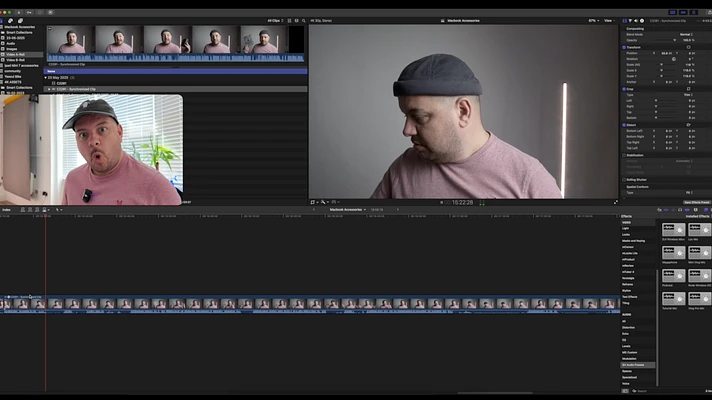This screenshot has width=712, height=400.
Task: Open the All Clips filter dropdown
Action: click(x=275, y=21)
